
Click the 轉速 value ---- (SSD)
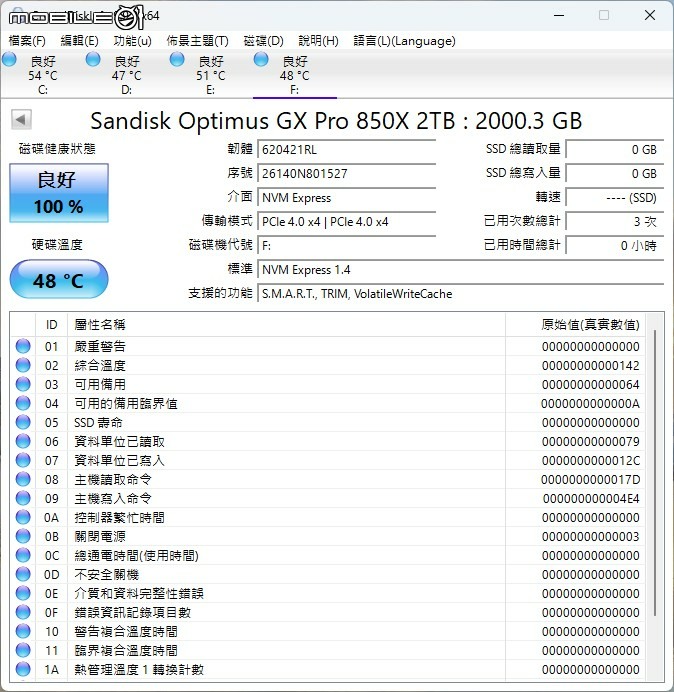(x=614, y=198)
